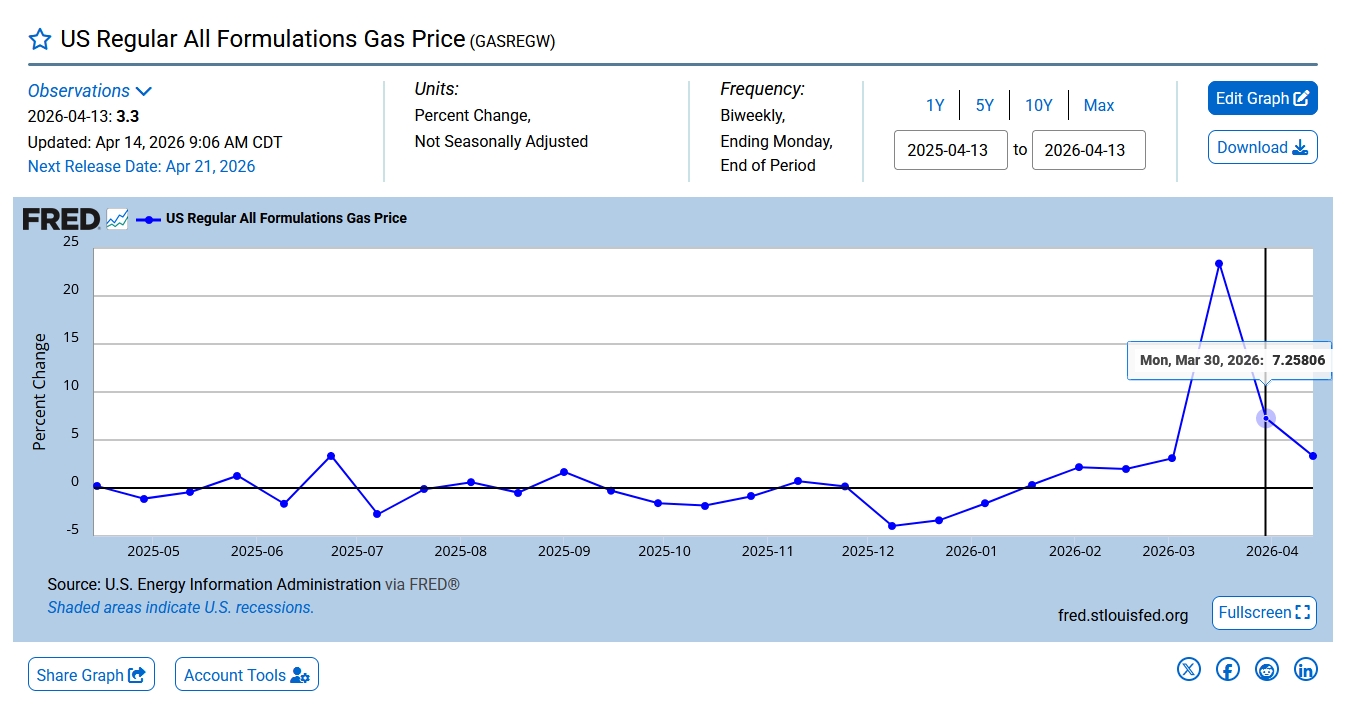Share on Reddit icon
The image size is (1360, 706).
pyautogui.click(x=1266, y=669)
